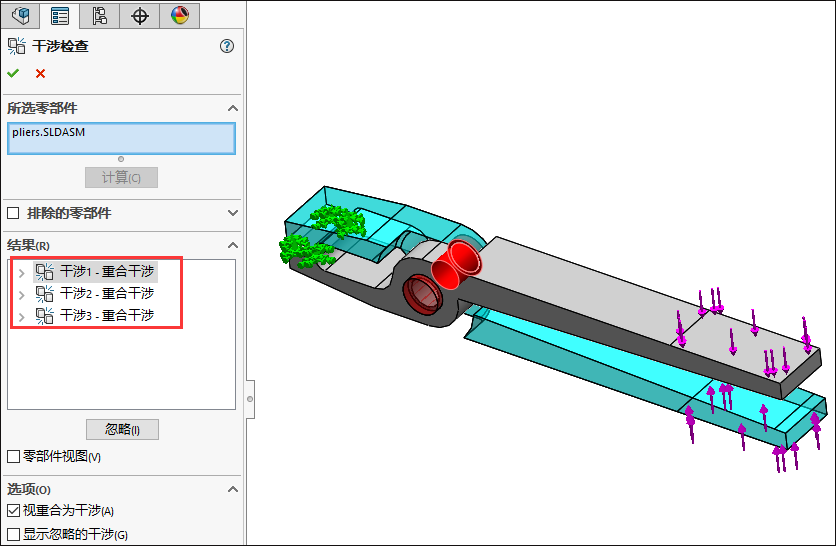Enable the 排除的零部件 checkbox
Viewport: 836px width, 546px height.
(13, 213)
